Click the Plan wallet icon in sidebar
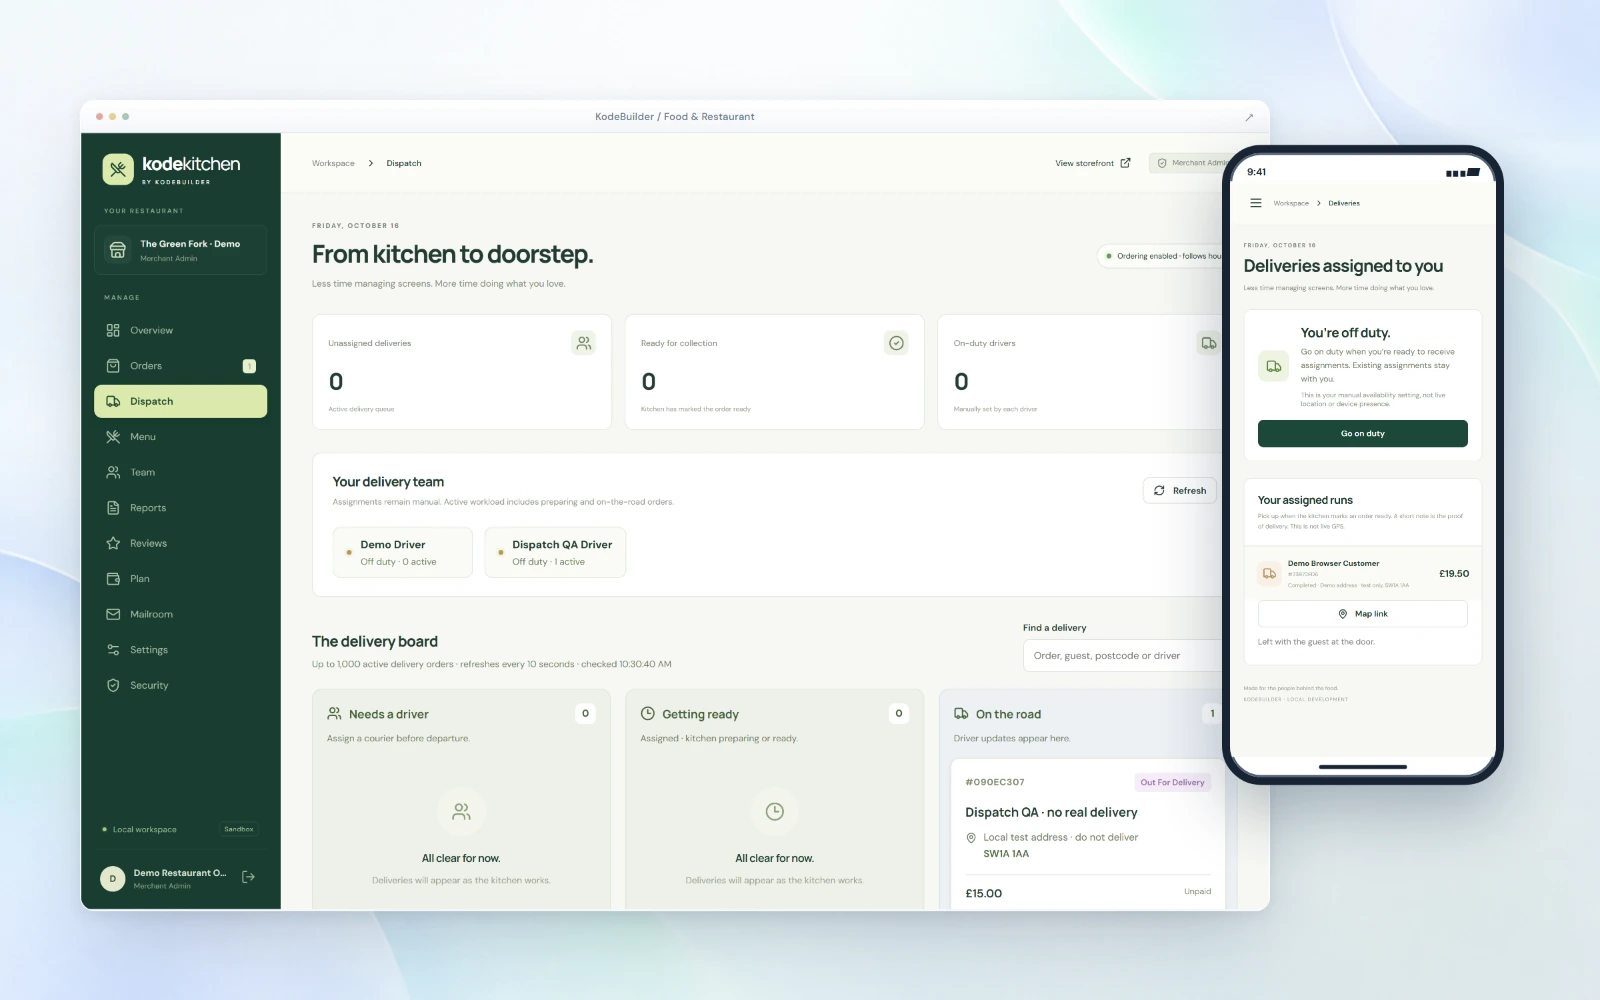 pos(113,579)
